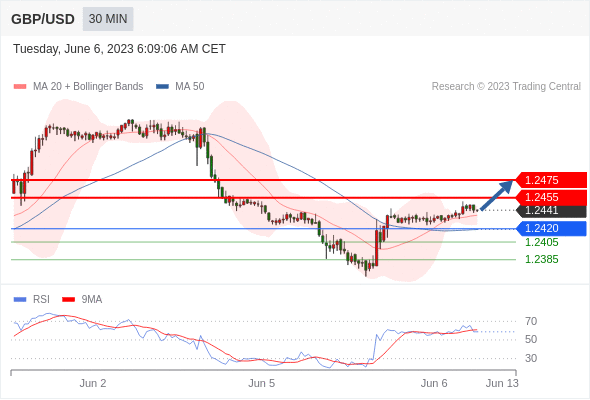
Task: Click the blue RSI legend swatch
Action: click(x=20, y=300)
